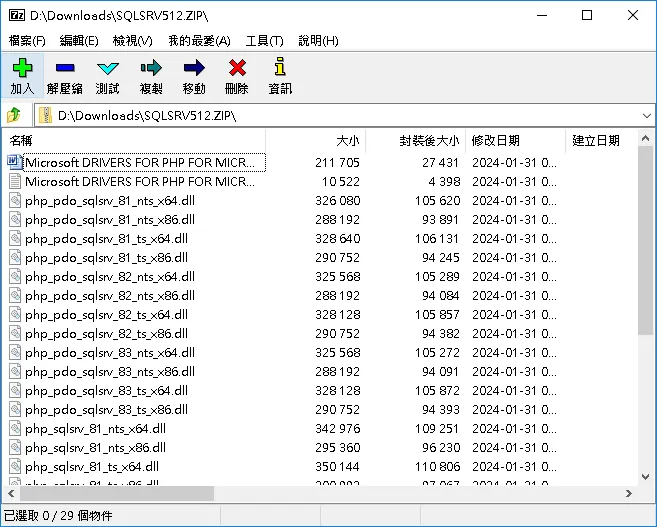Maximize the 7-Zip window

(x=587, y=16)
